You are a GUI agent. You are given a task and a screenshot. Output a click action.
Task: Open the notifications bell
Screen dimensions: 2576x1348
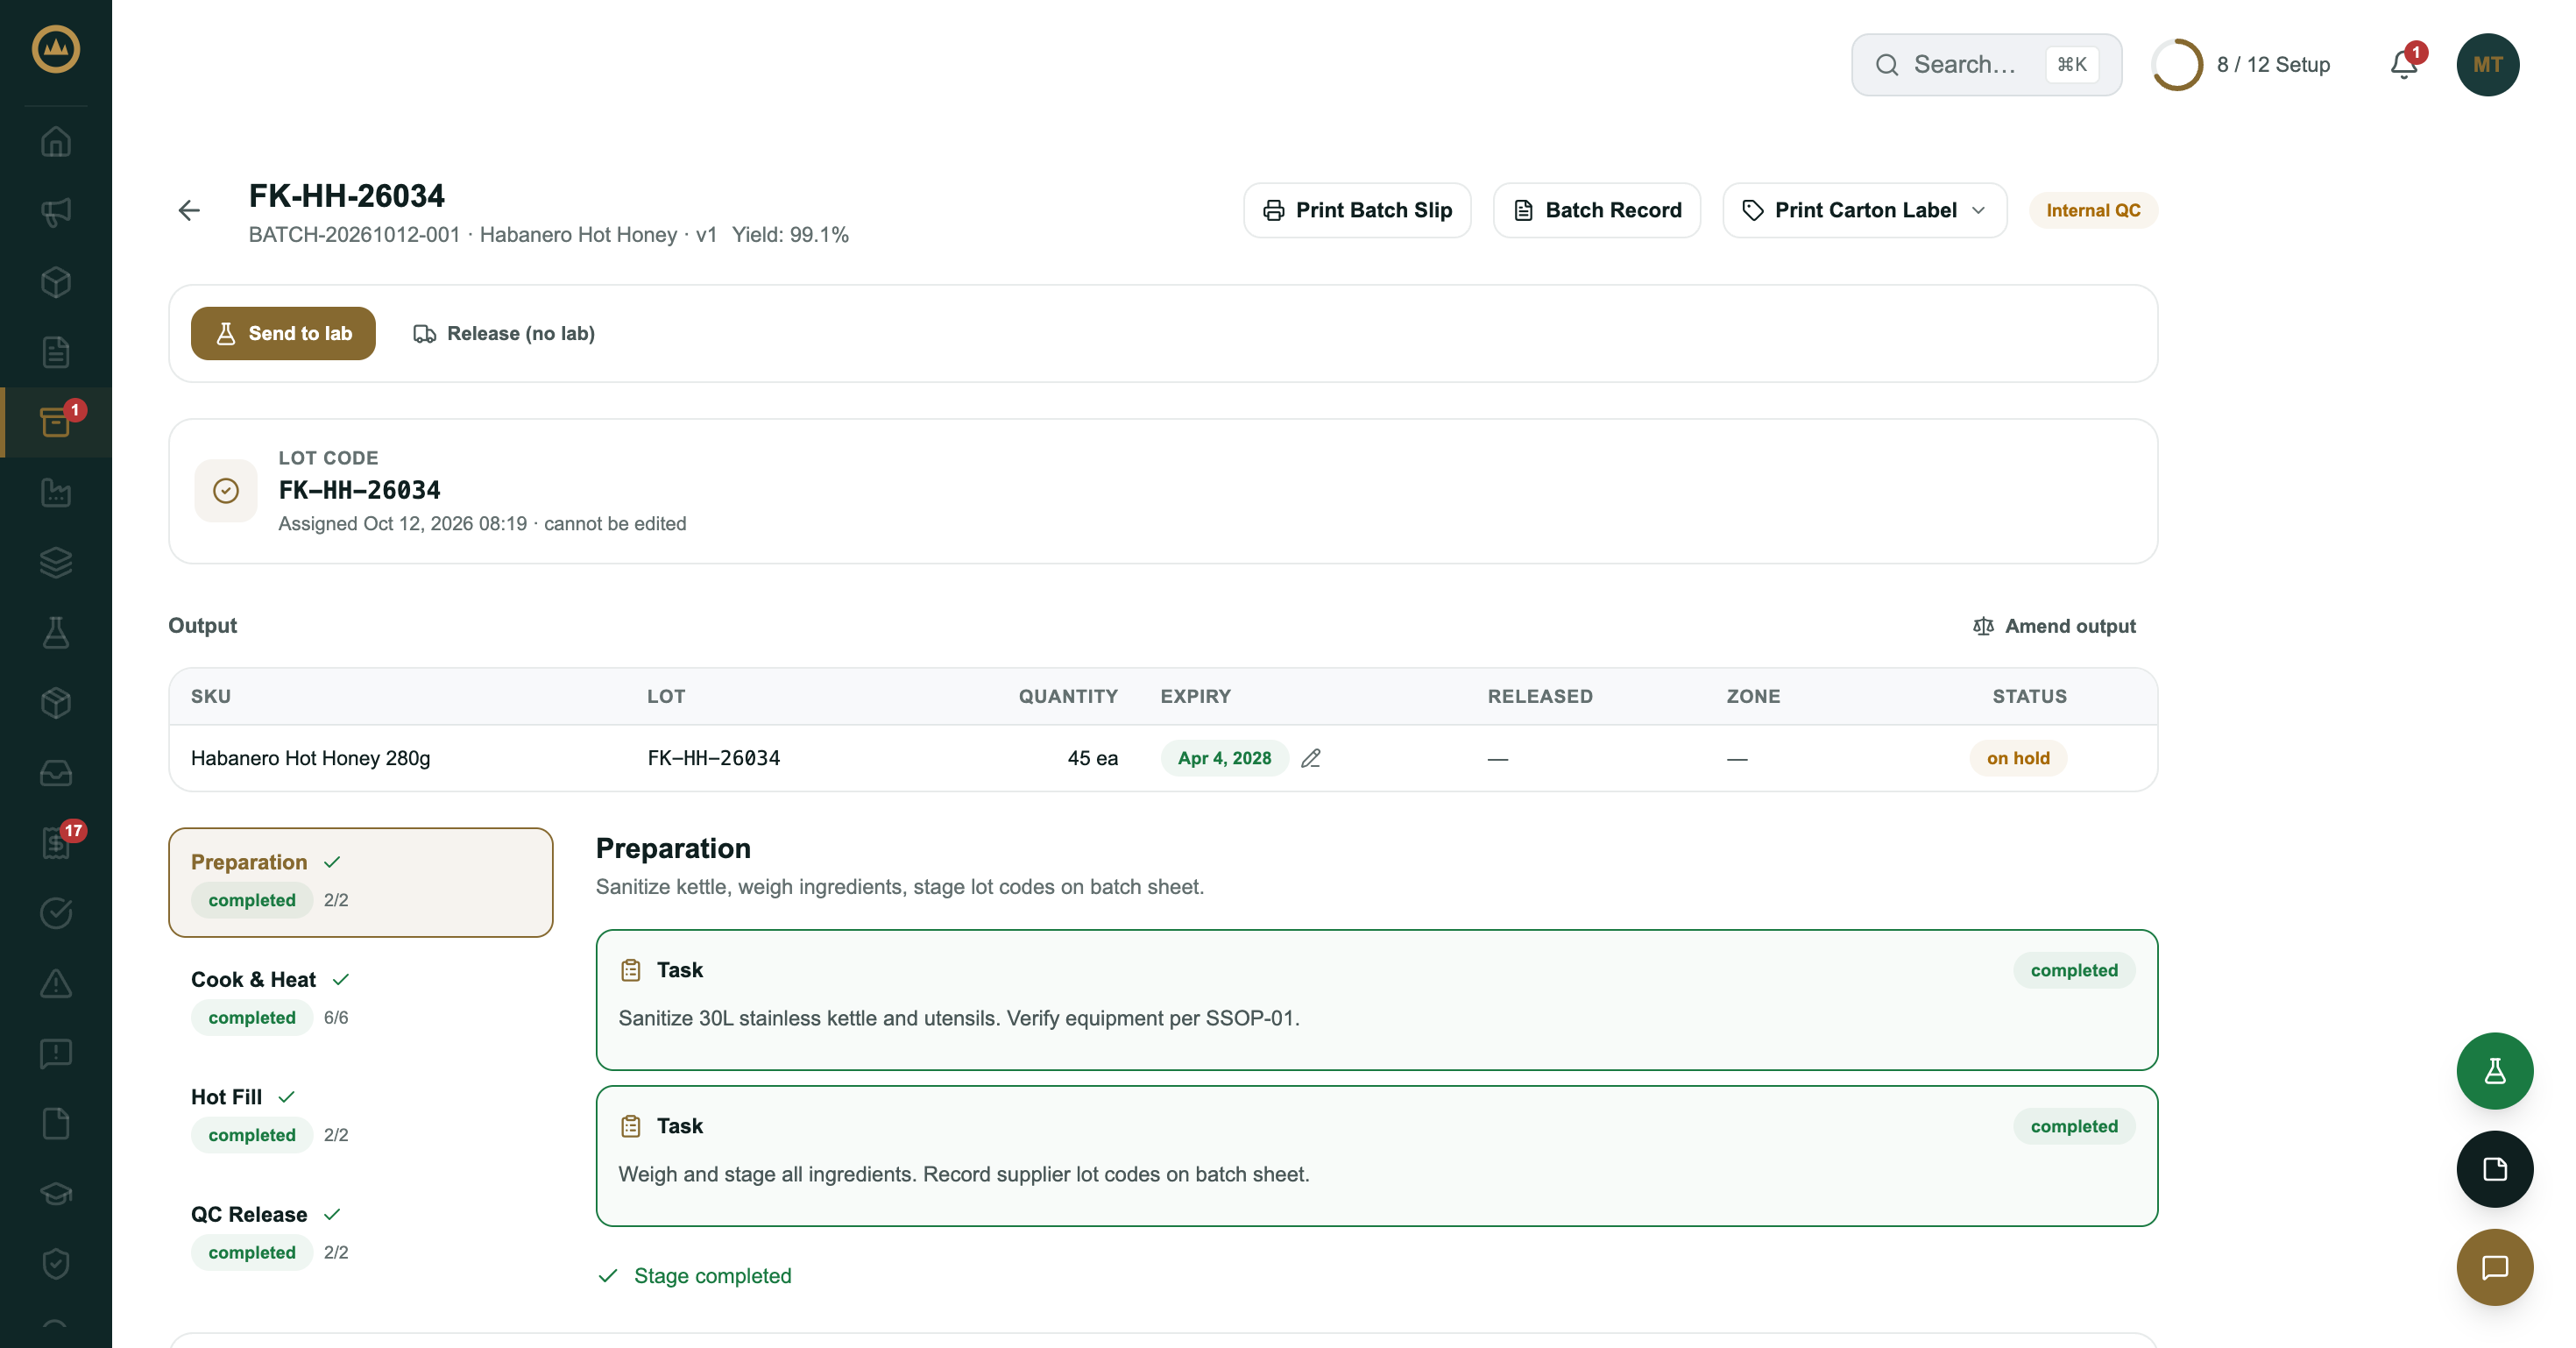coord(2404,64)
